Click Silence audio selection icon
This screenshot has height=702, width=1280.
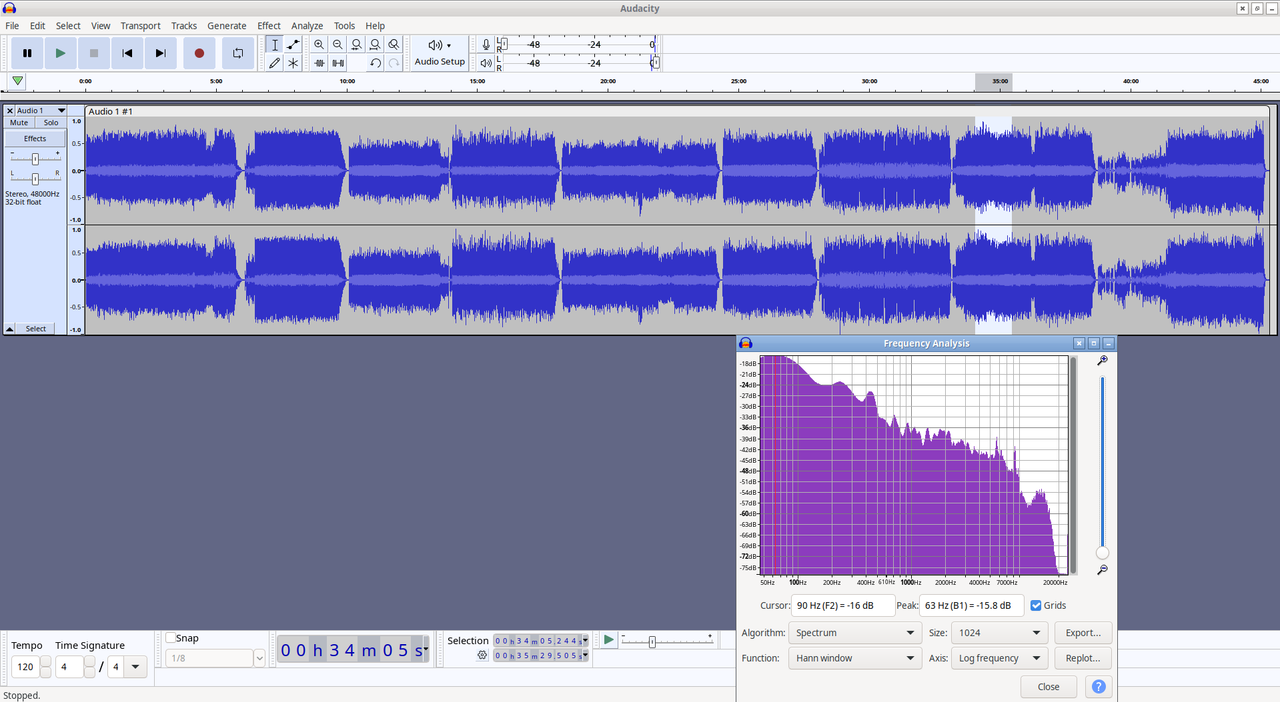click(x=338, y=63)
